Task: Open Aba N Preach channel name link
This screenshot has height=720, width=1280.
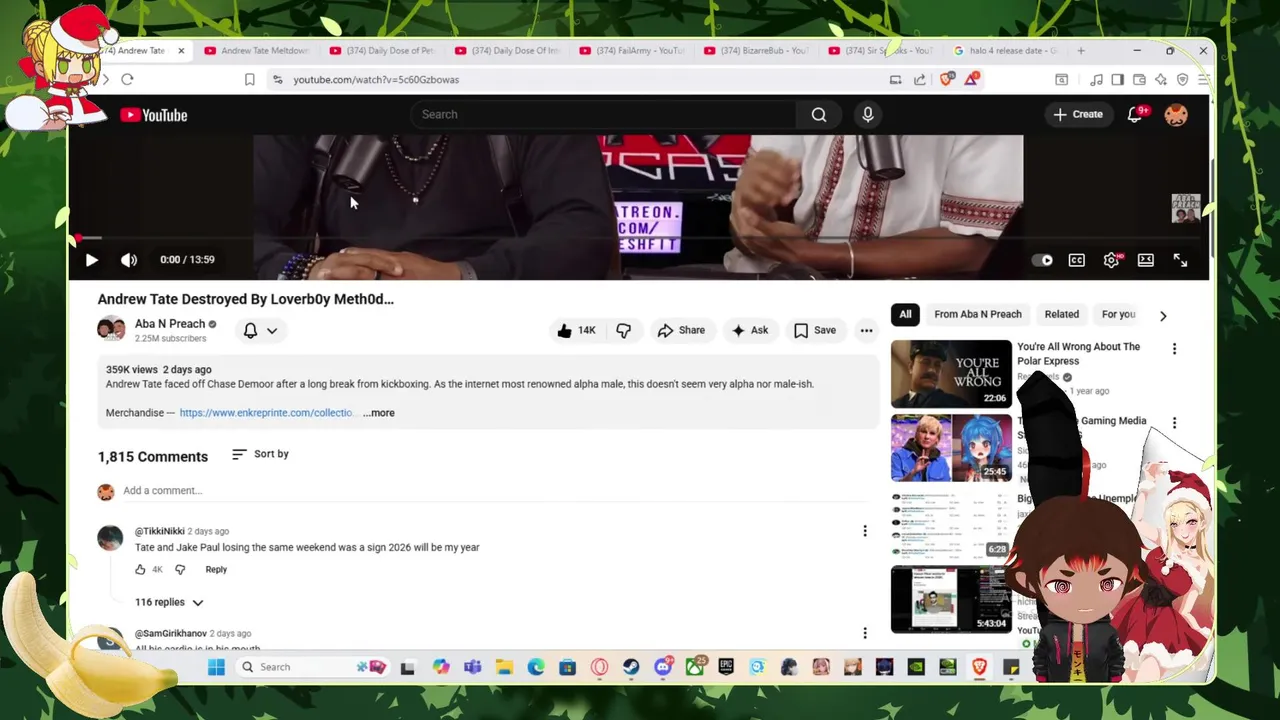Action: point(170,324)
